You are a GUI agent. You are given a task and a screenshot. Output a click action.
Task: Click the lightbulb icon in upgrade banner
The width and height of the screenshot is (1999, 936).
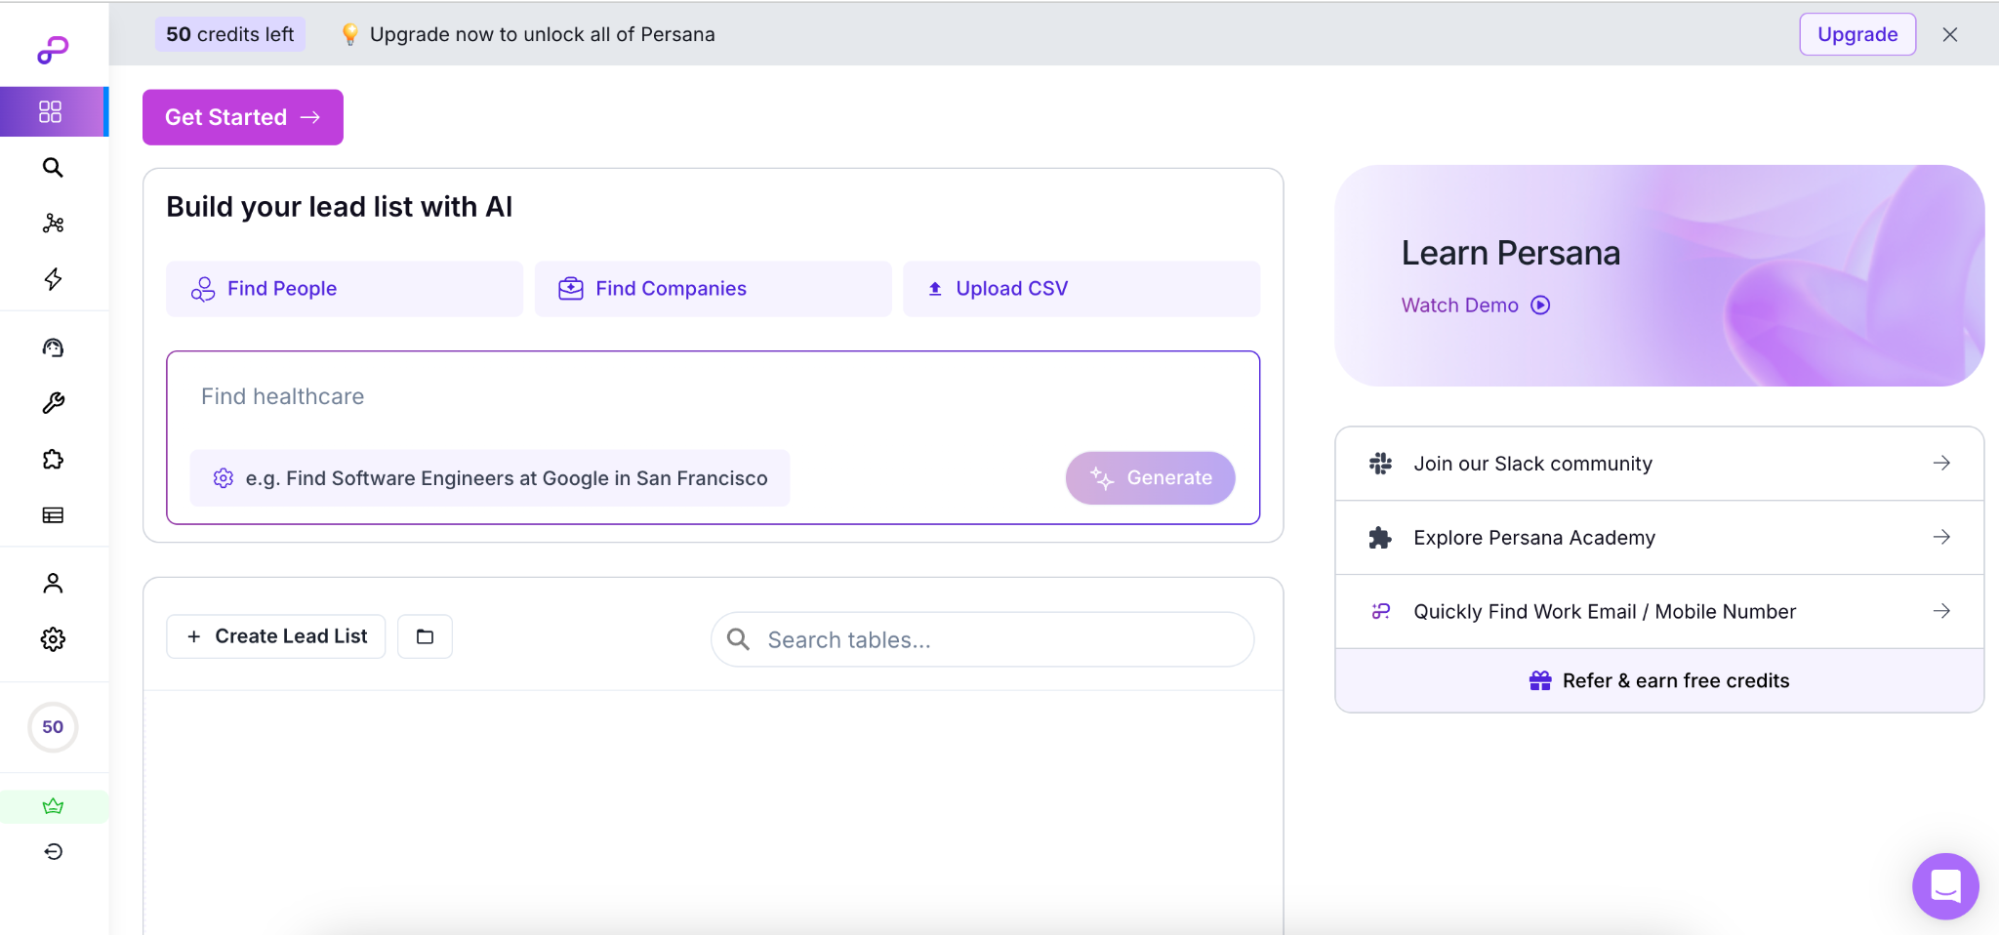[350, 34]
